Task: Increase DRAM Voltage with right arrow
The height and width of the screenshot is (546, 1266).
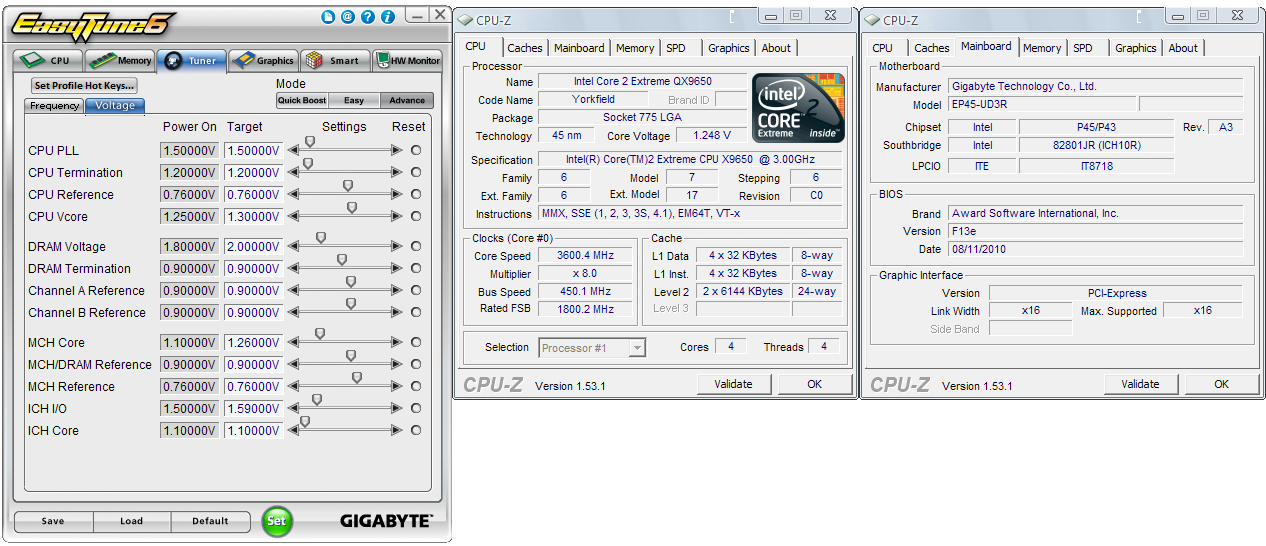Action: tap(397, 246)
